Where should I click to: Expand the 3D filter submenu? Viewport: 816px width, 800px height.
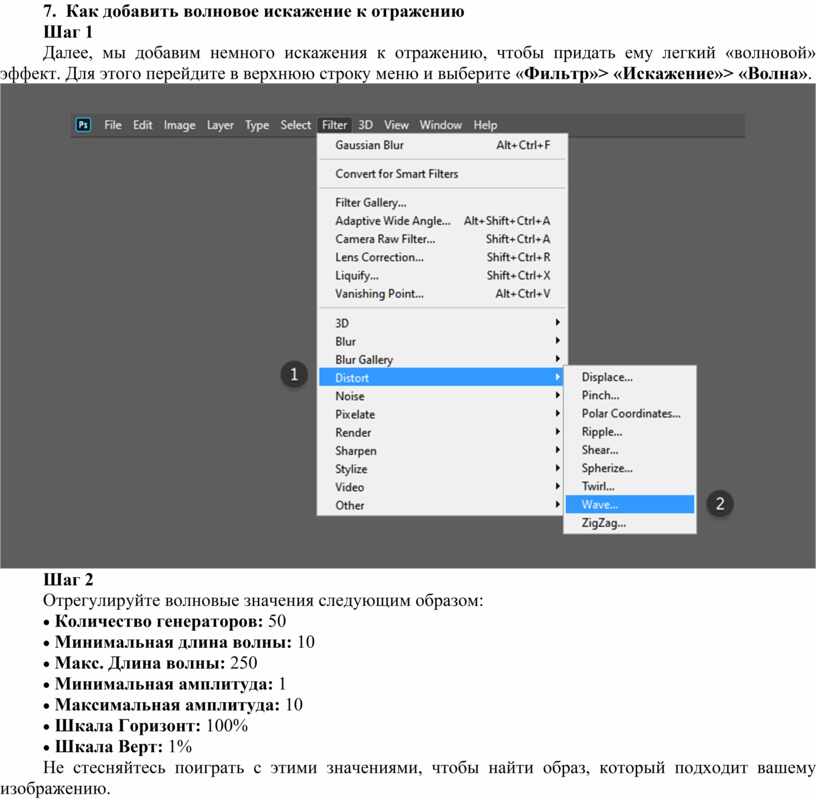(441, 323)
